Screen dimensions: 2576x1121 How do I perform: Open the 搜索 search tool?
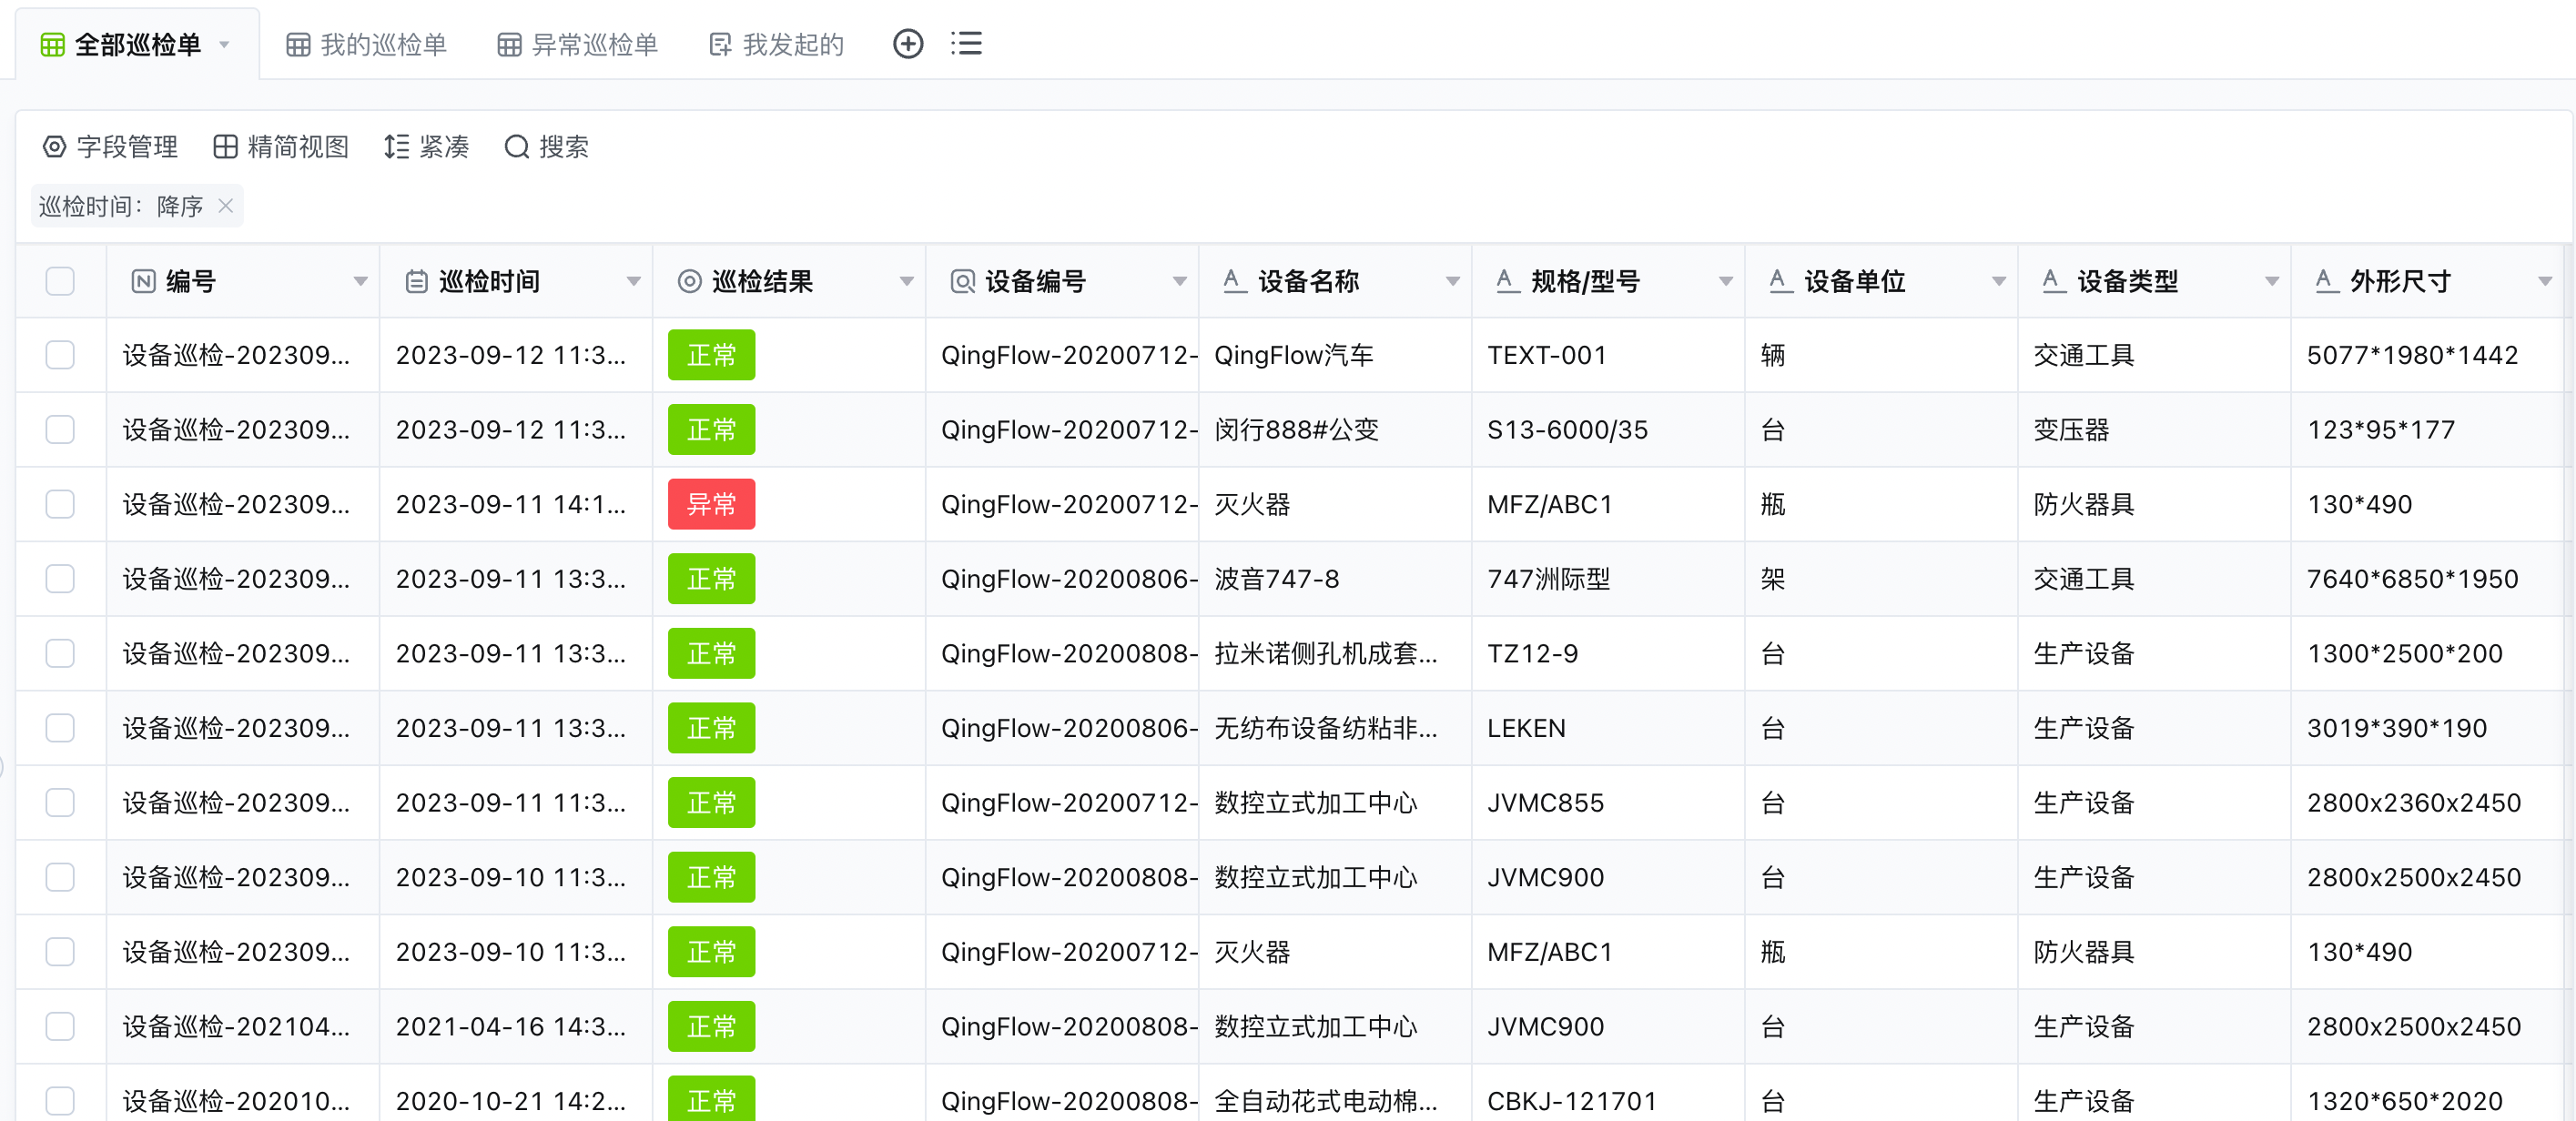[546, 147]
